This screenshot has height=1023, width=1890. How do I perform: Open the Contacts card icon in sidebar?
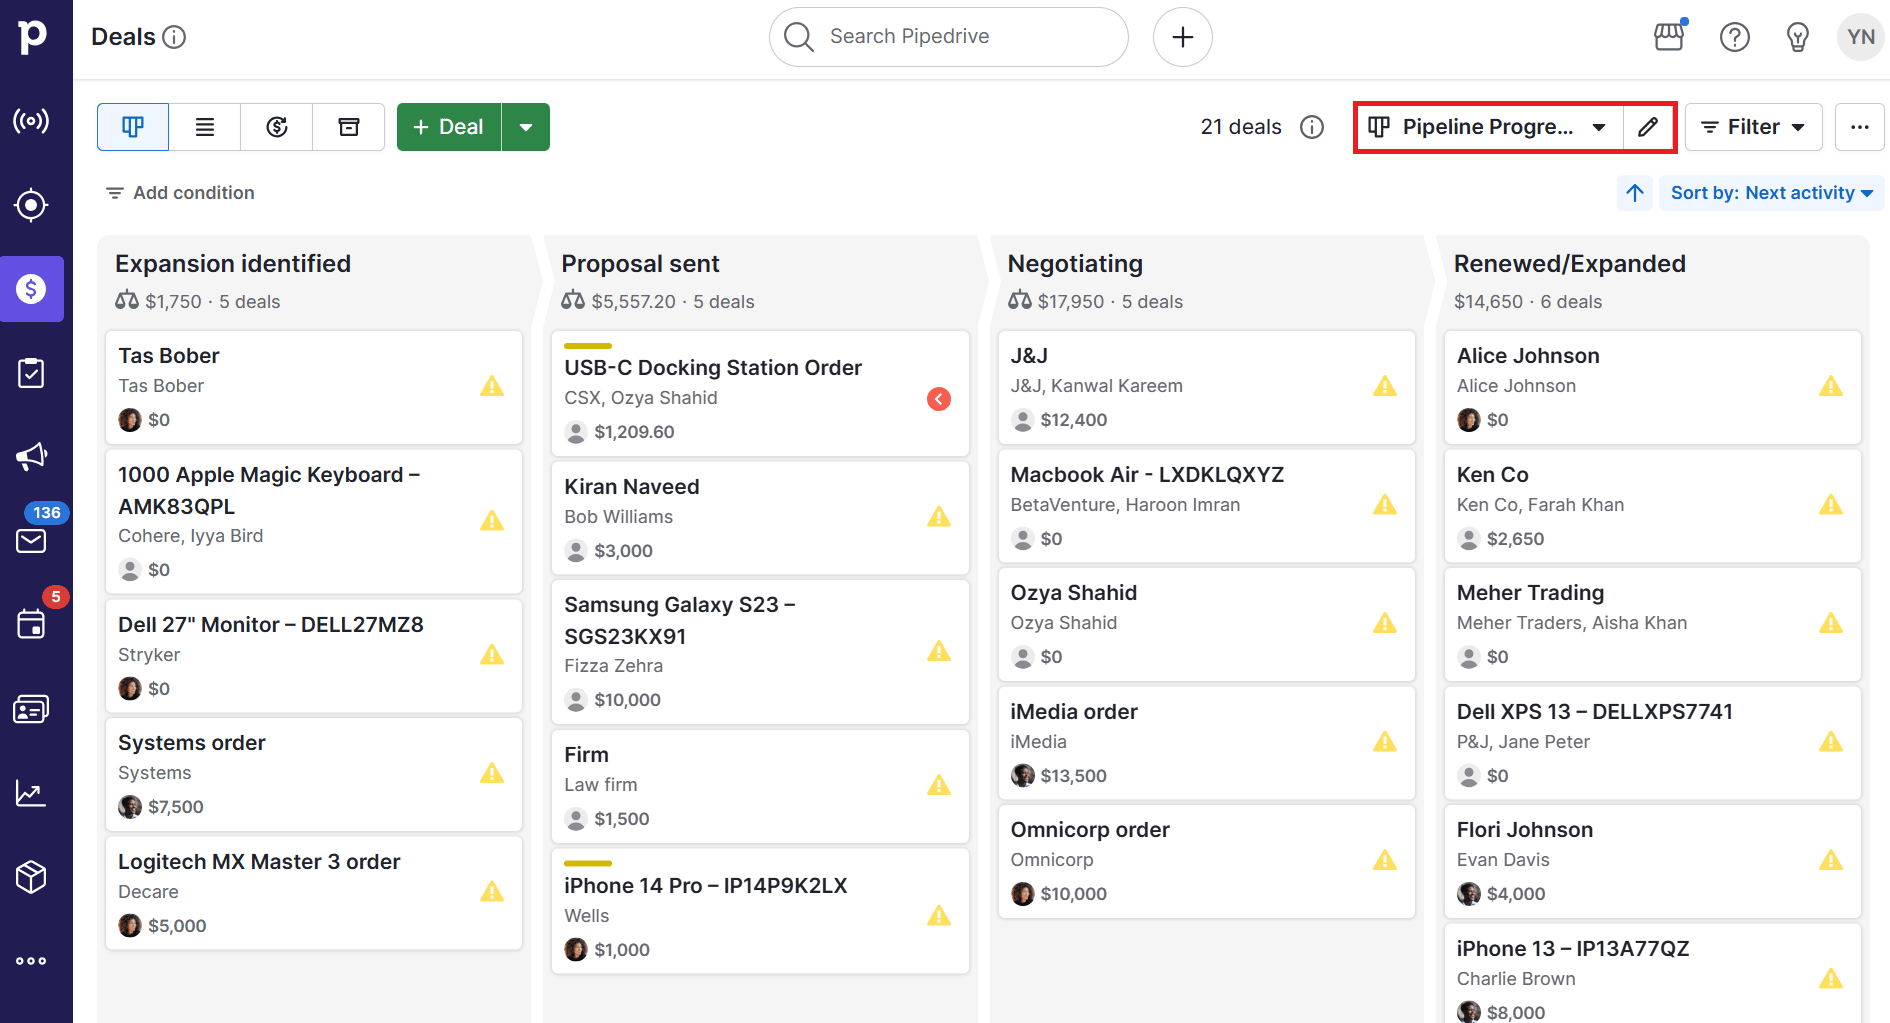31,709
